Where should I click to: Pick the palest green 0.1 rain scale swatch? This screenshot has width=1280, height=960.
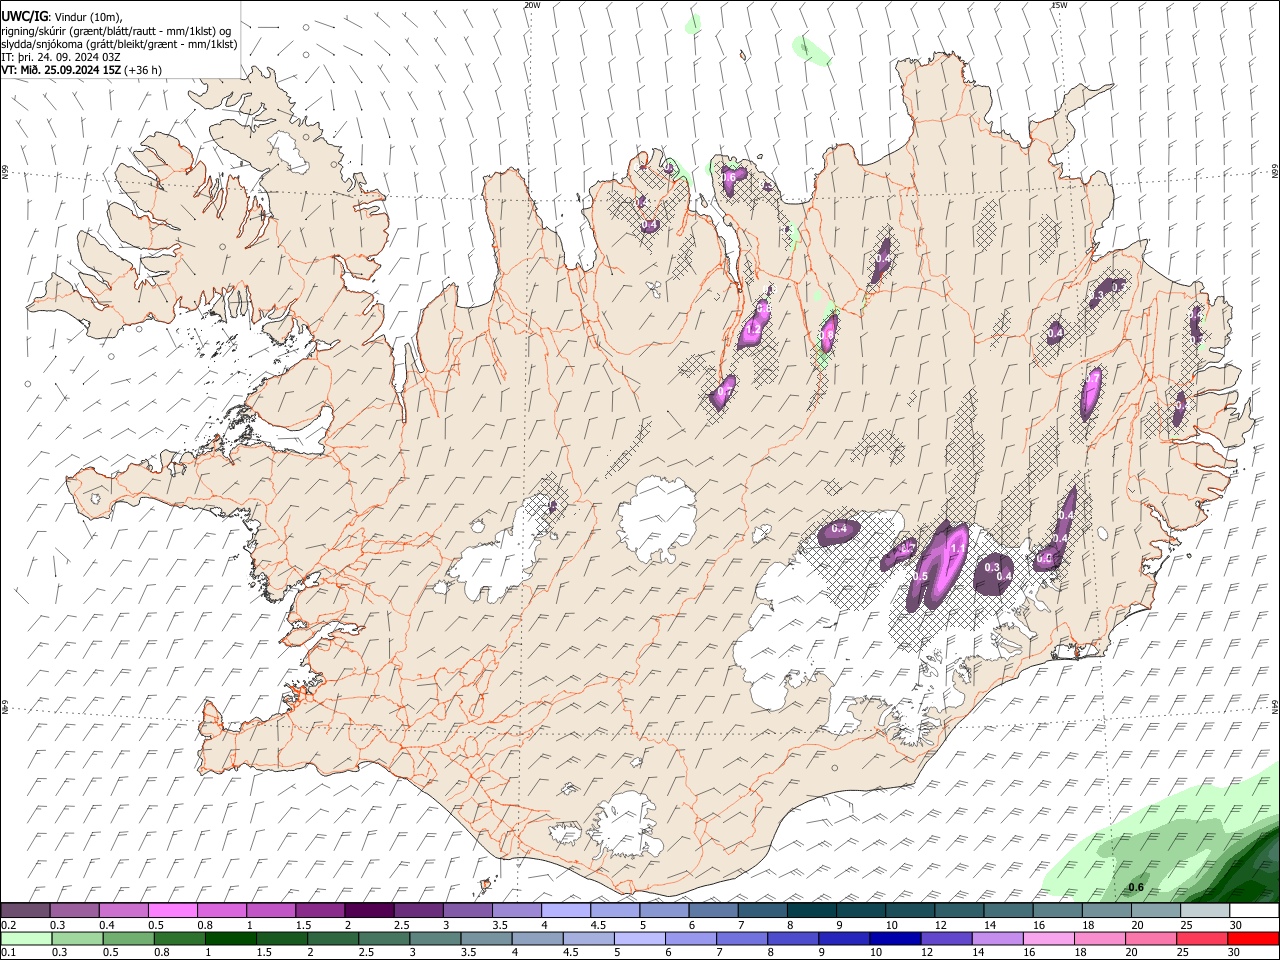26,939
